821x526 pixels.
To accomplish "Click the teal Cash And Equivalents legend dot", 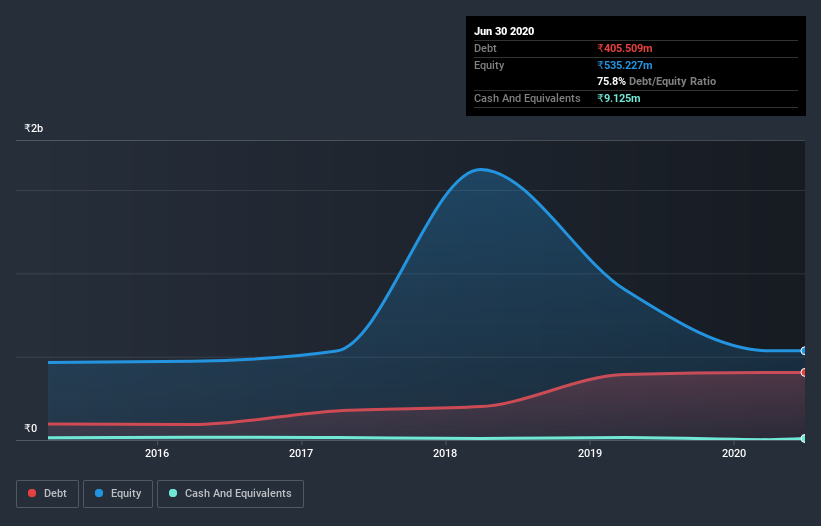I will pyautogui.click(x=173, y=493).
